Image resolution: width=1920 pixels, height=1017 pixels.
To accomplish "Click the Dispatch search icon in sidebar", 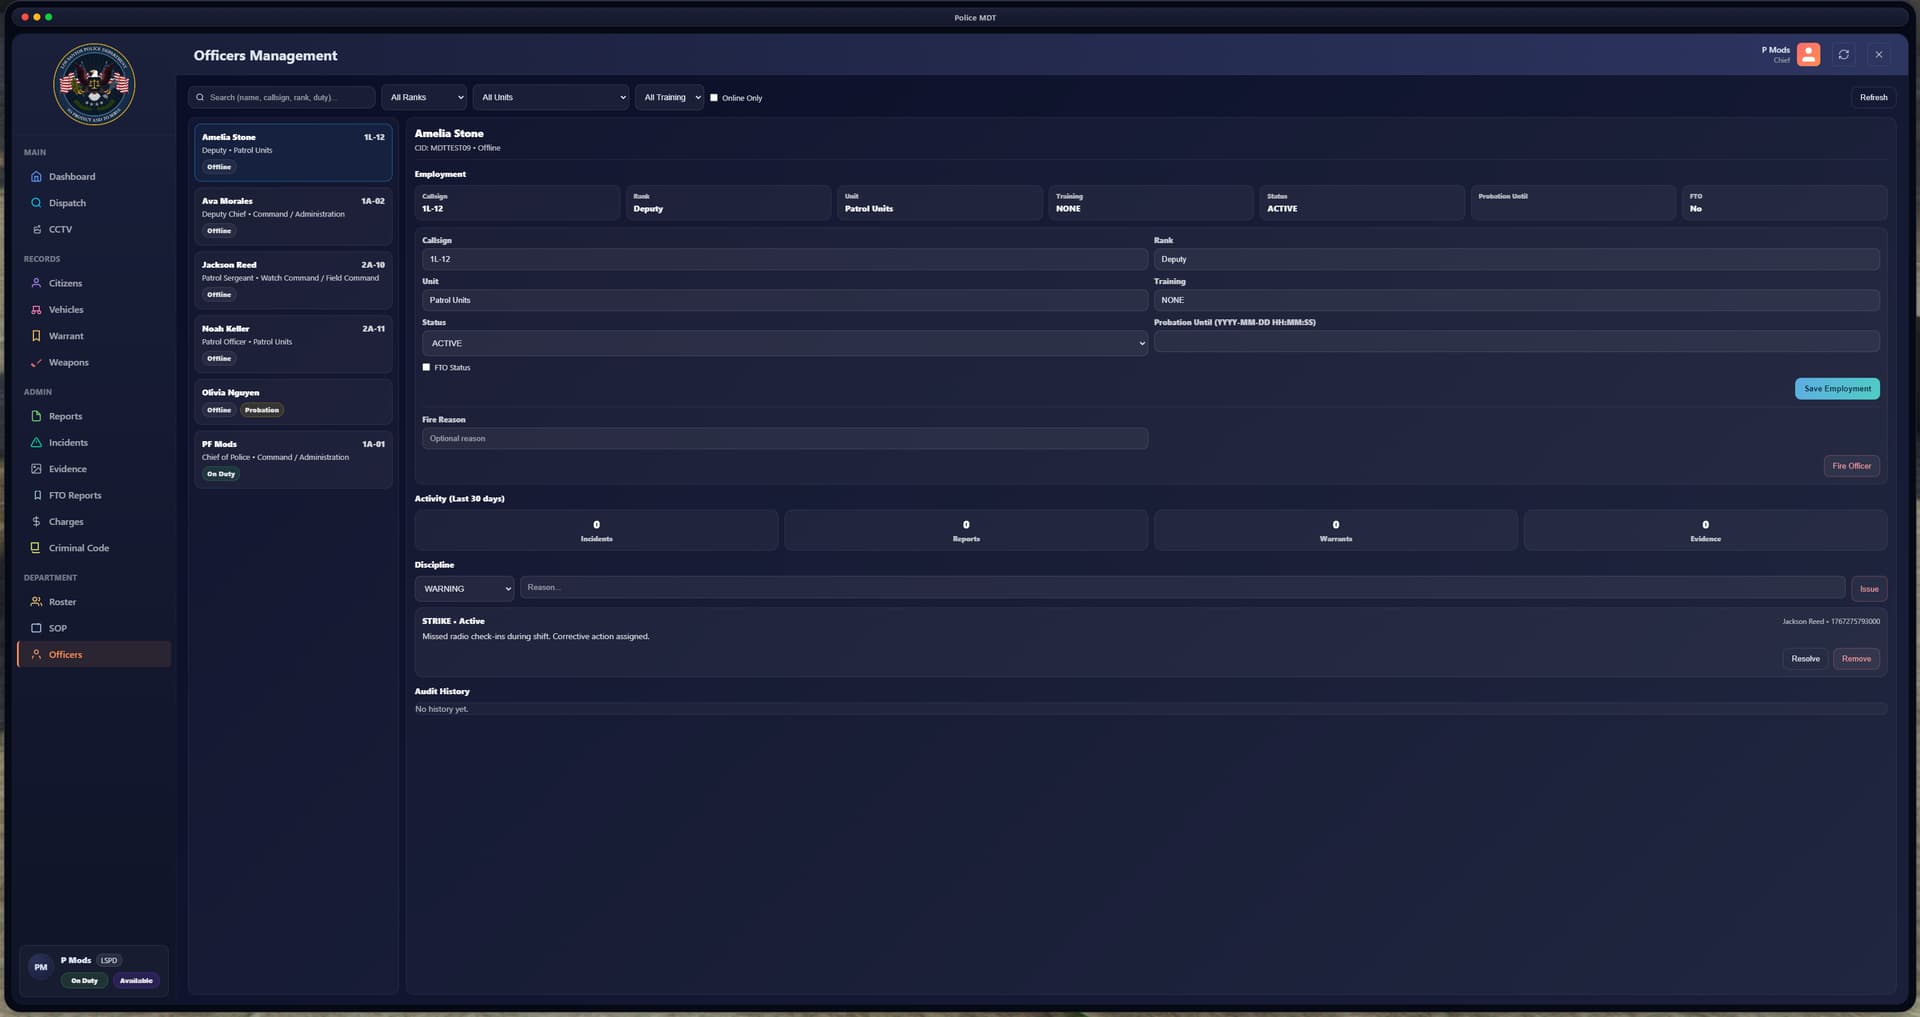I will [x=36, y=203].
